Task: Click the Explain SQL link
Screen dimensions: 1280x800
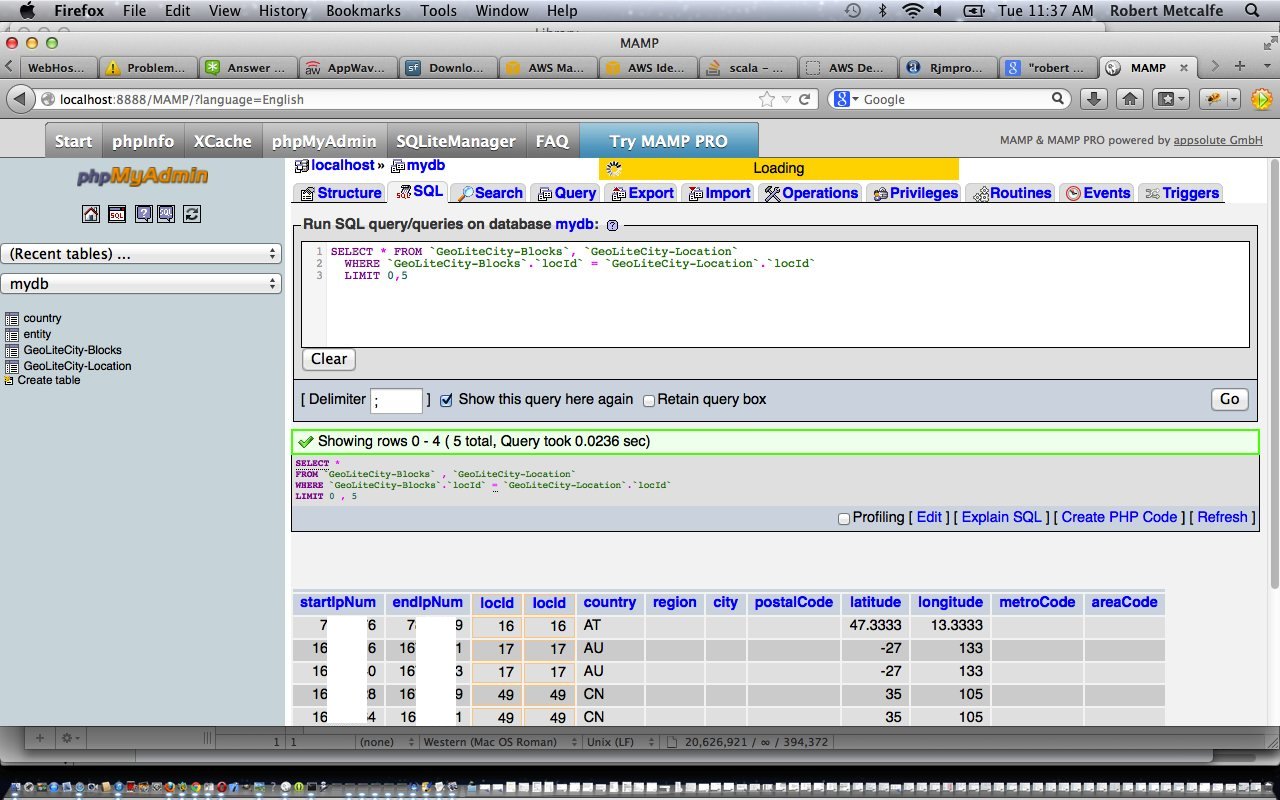Action: [x=1001, y=517]
